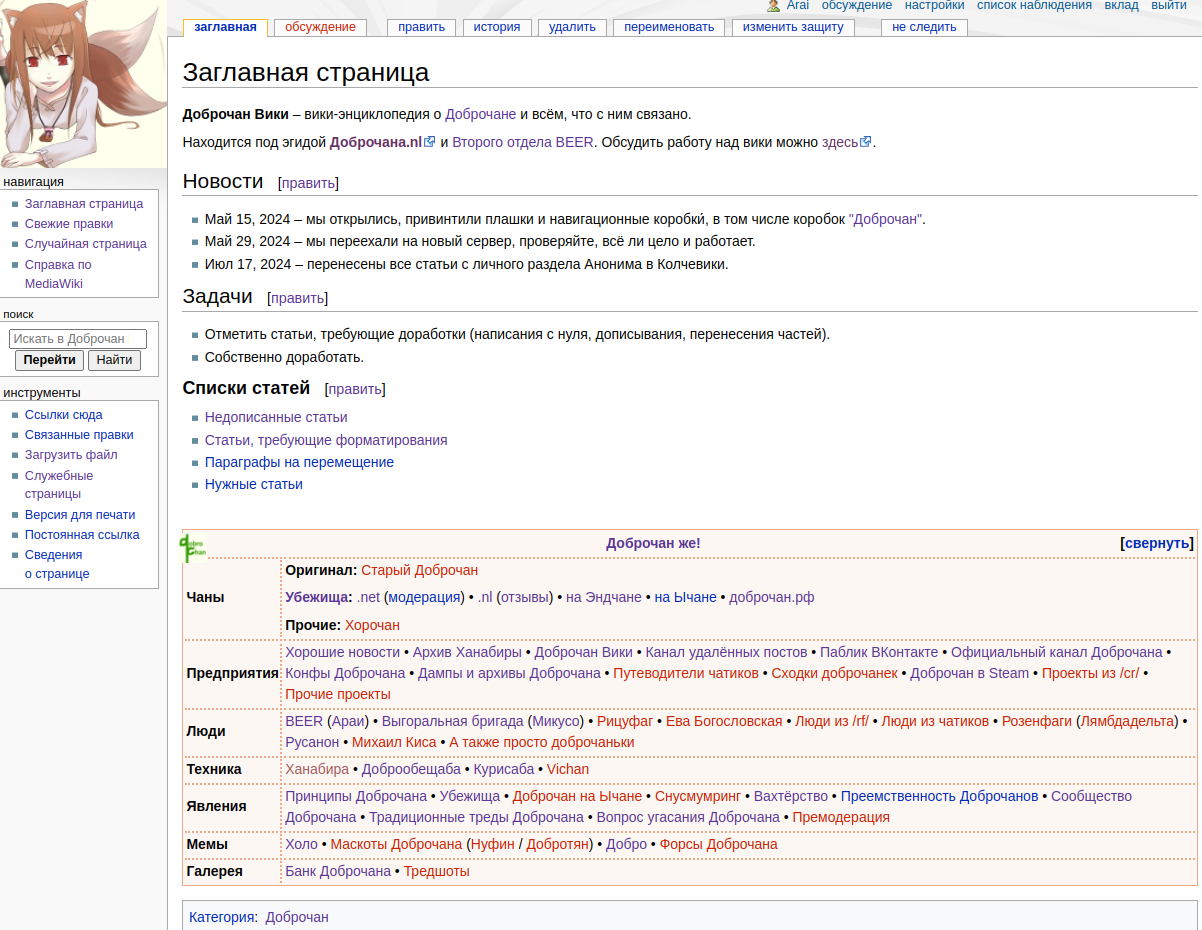Click "Загрузить файл" in the sidebar

(71, 455)
